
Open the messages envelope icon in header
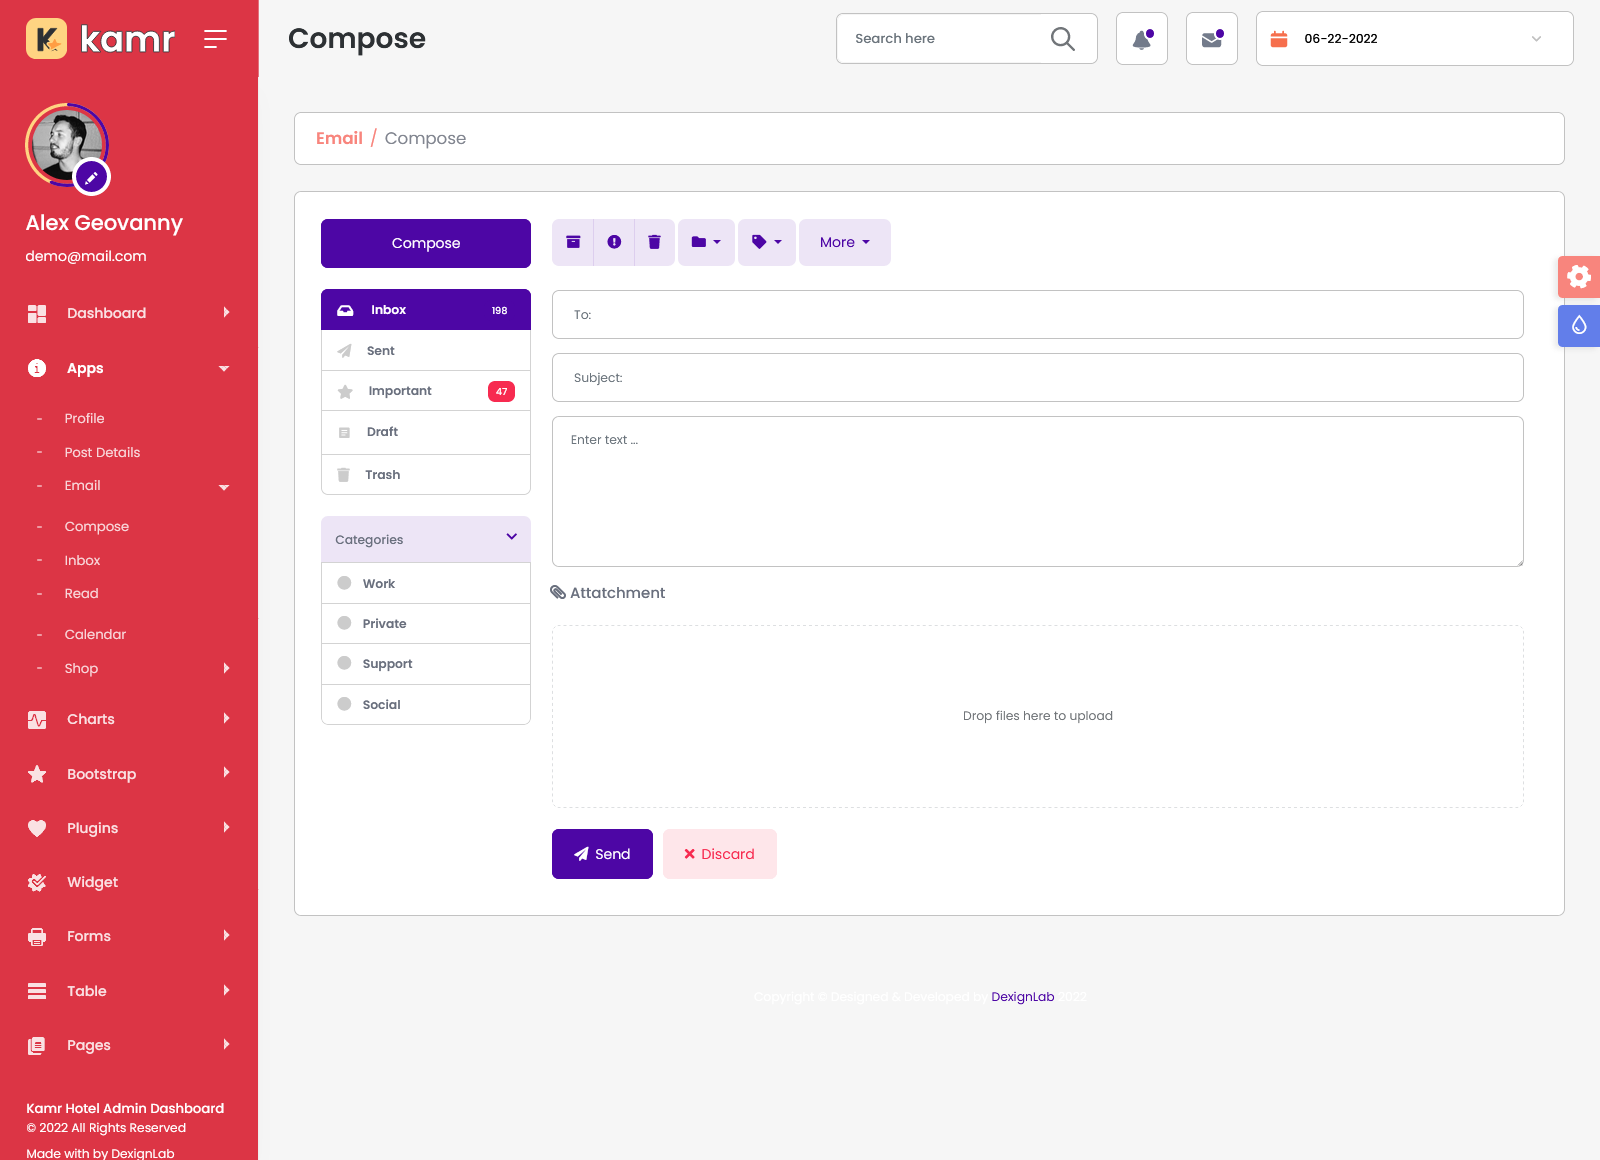point(1212,39)
